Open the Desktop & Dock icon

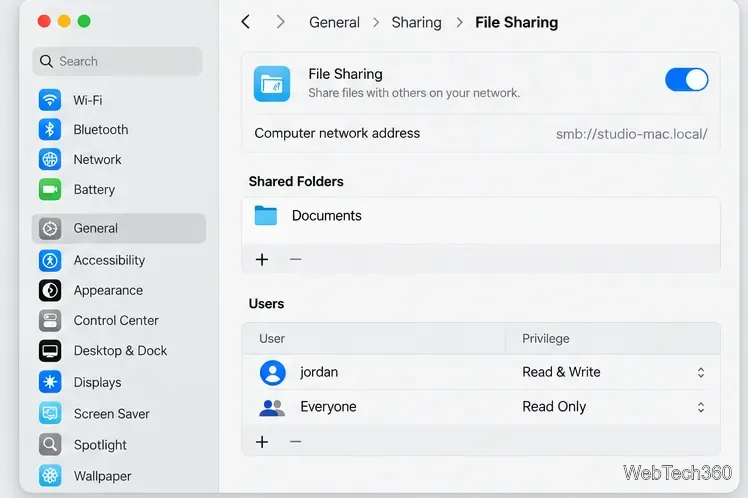50,351
